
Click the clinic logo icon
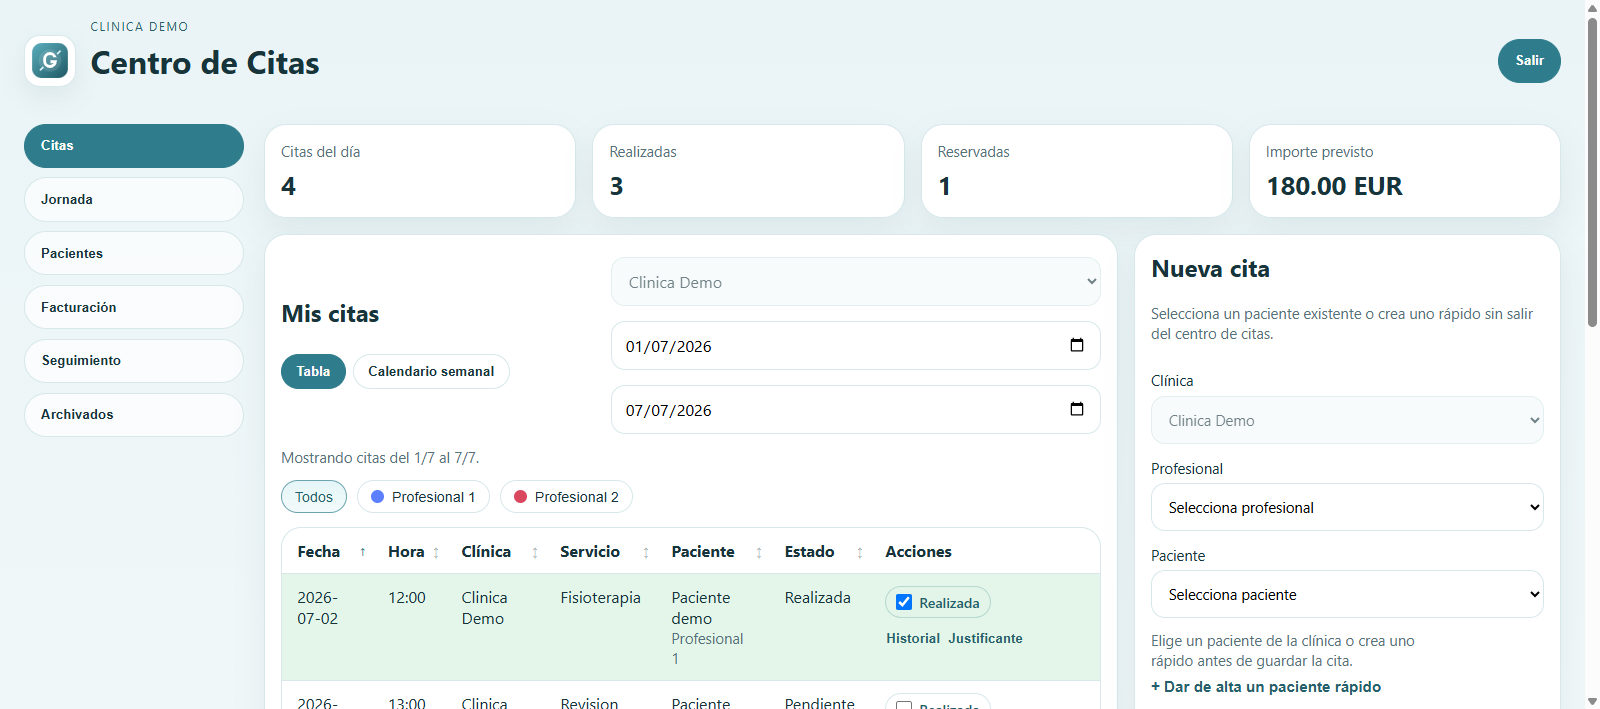click(50, 61)
